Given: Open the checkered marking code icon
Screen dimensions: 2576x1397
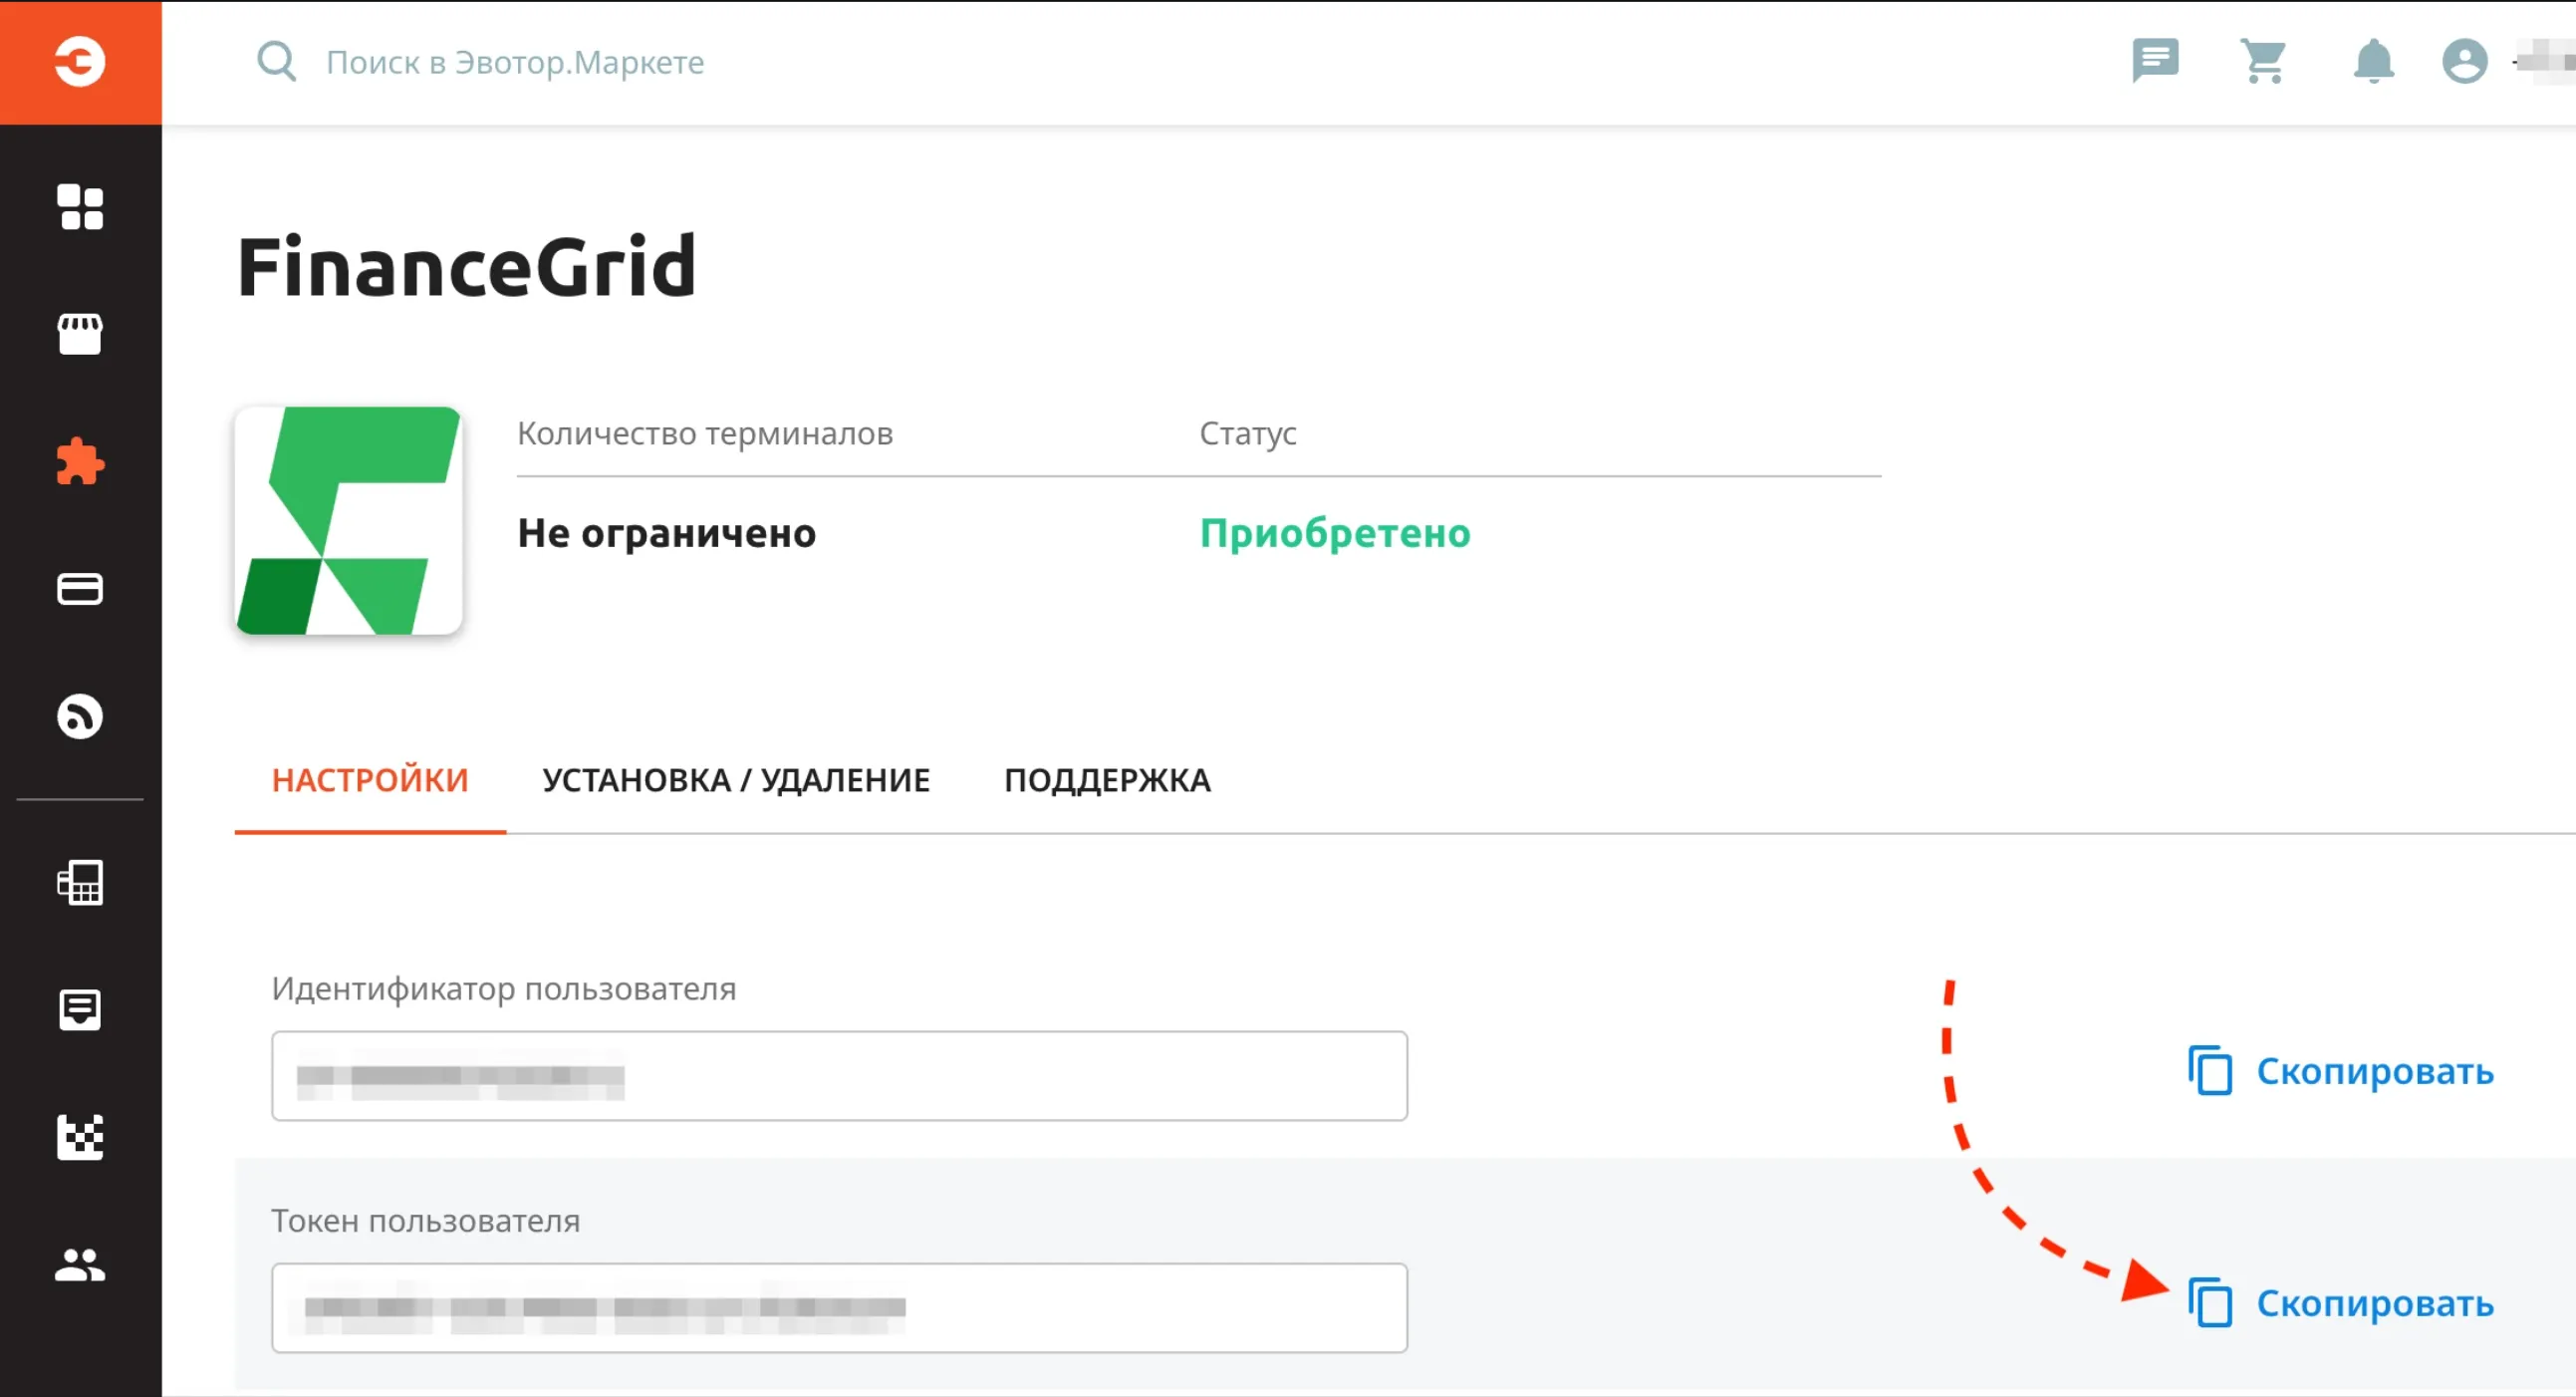Looking at the screenshot, I should pyautogui.click(x=80, y=1137).
